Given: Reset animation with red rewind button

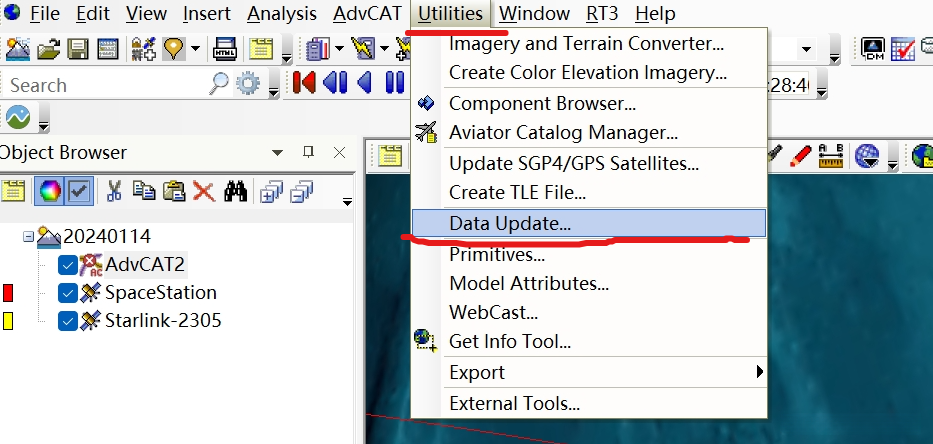Looking at the screenshot, I should [x=304, y=82].
